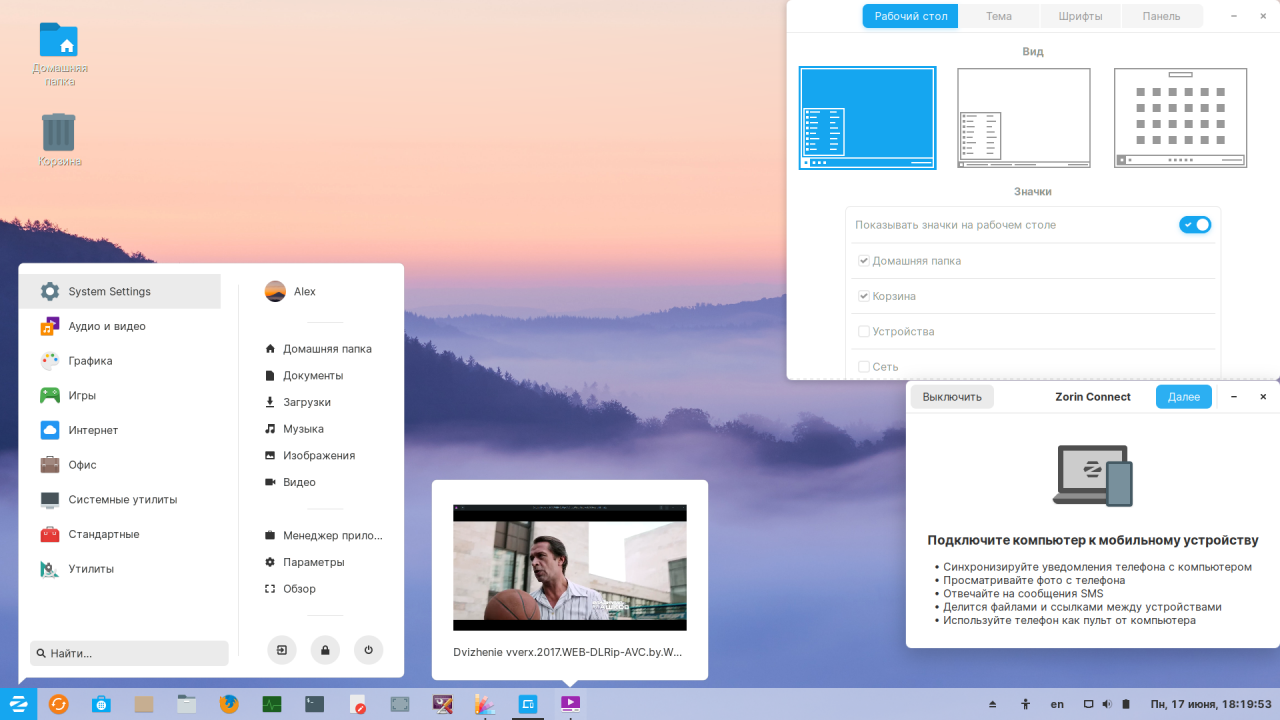Open Видео in start menu
The height and width of the screenshot is (720, 1280).
290,482
